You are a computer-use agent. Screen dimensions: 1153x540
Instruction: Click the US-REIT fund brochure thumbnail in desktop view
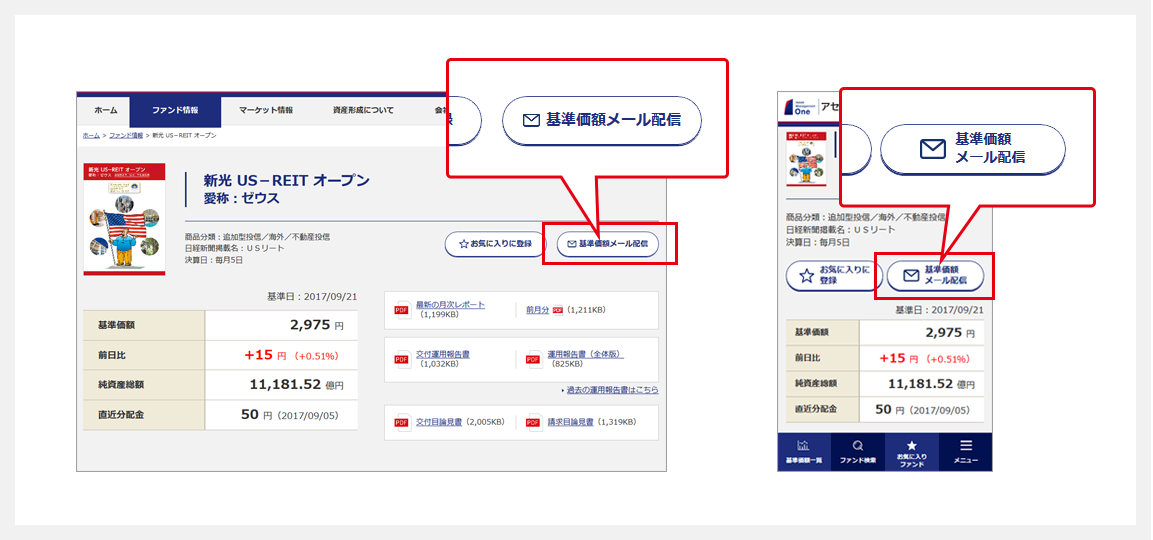click(124, 219)
